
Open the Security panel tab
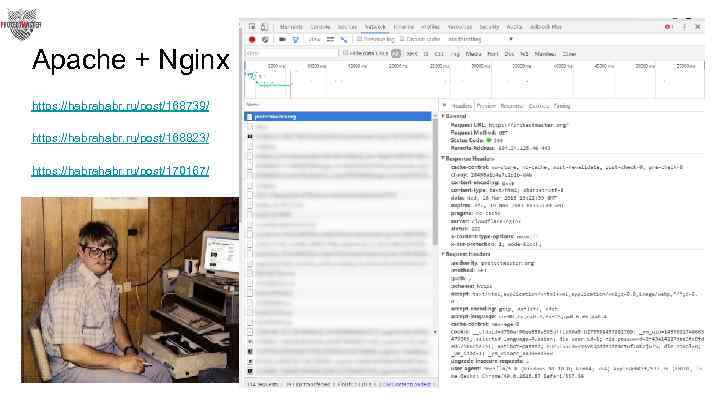(x=489, y=27)
